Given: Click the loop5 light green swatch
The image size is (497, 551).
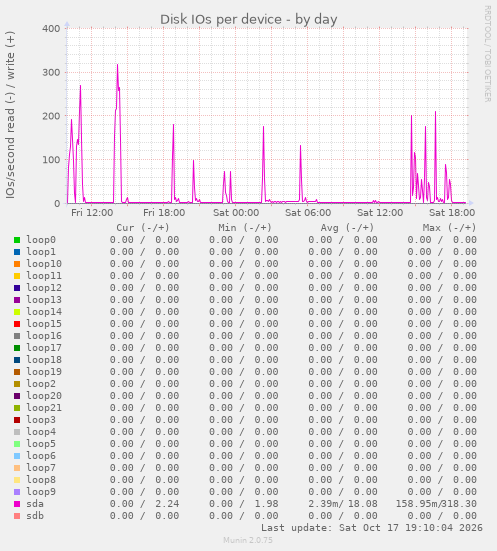Looking at the screenshot, I should tap(17, 444).
